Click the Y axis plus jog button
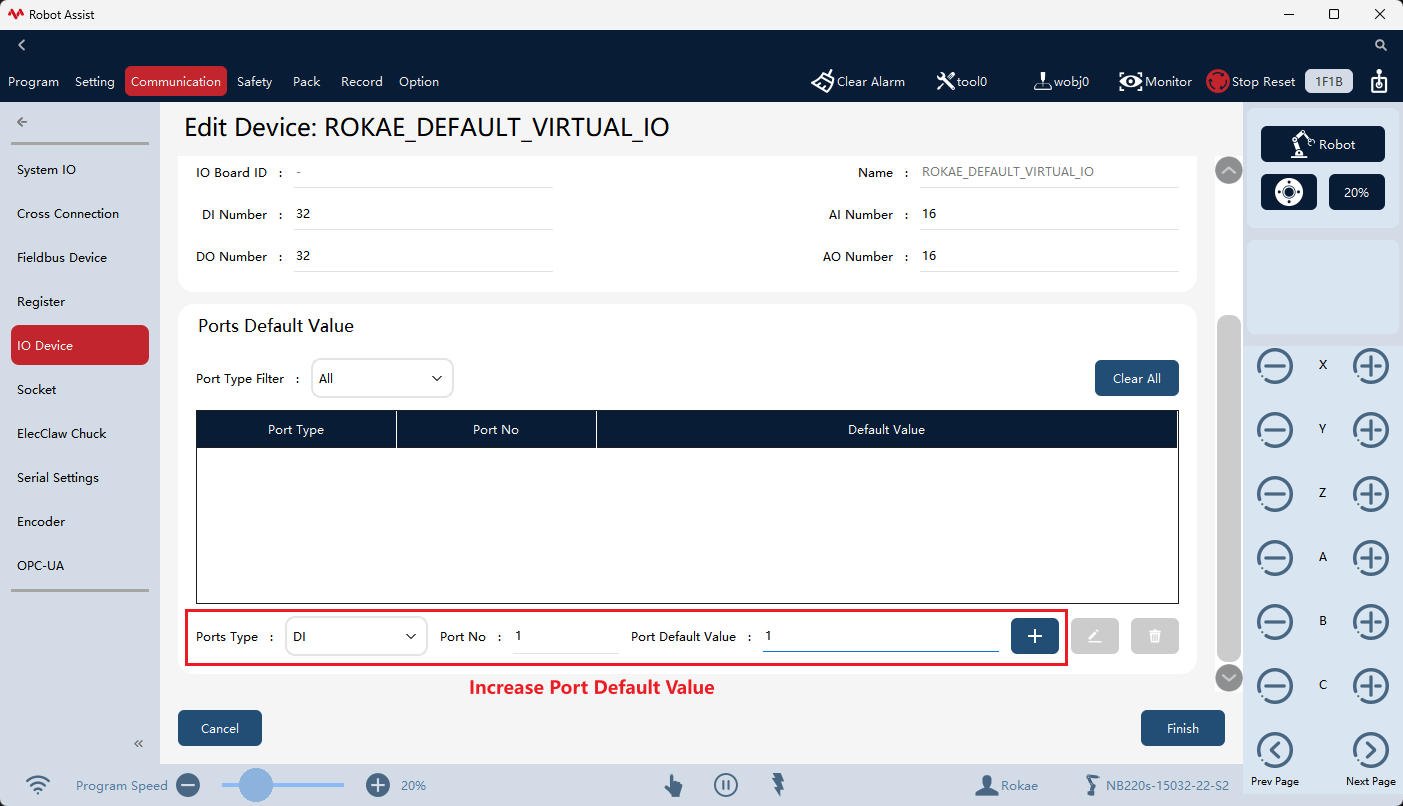1403x806 pixels. tap(1371, 430)
